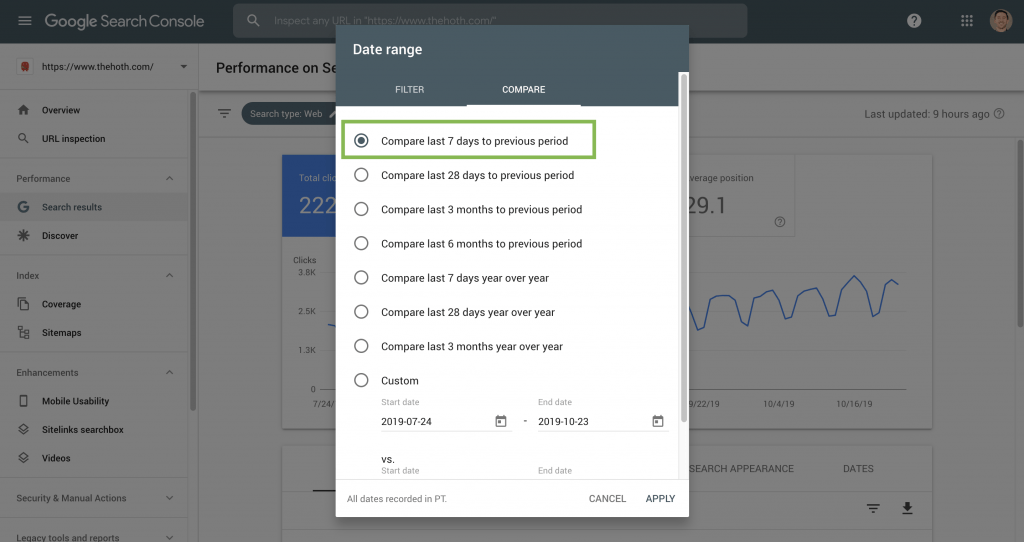Open the hamburger main menu
The height and width of the screenshot is (542, 1024).
click(x=25, y=21)
